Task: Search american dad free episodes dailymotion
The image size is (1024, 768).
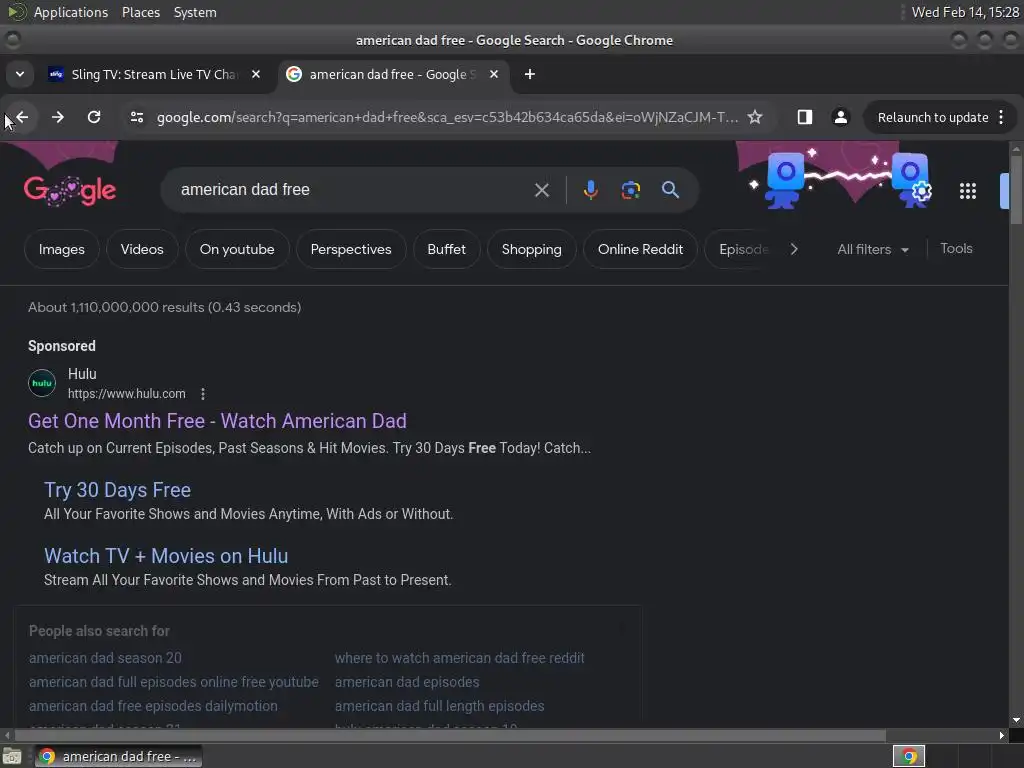Action: pyautogui.click(x=153, y=707)
